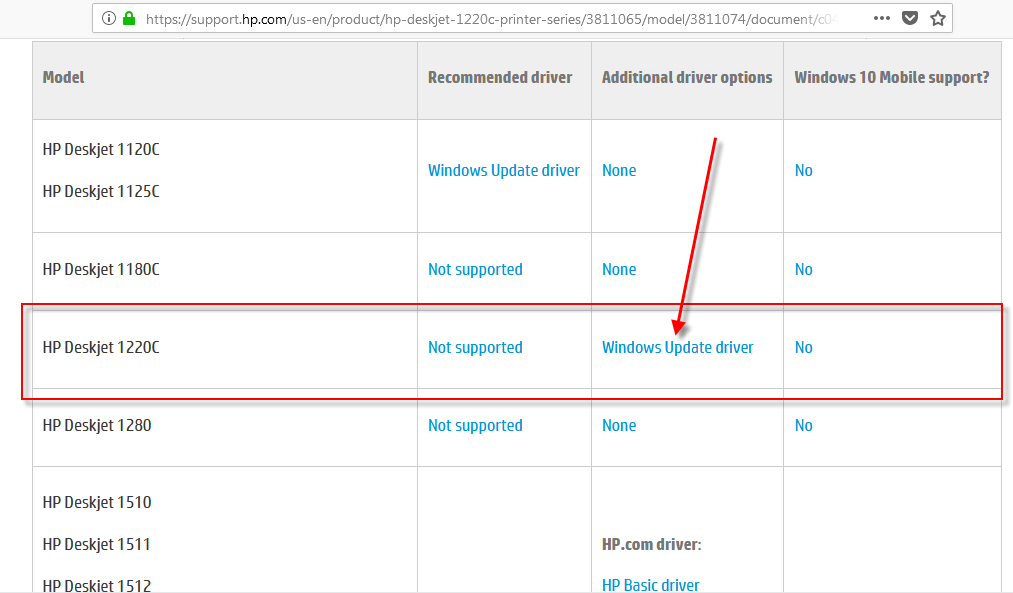
Task: Select the HP Deskjet 1120C model text
Action: point(101,150)
